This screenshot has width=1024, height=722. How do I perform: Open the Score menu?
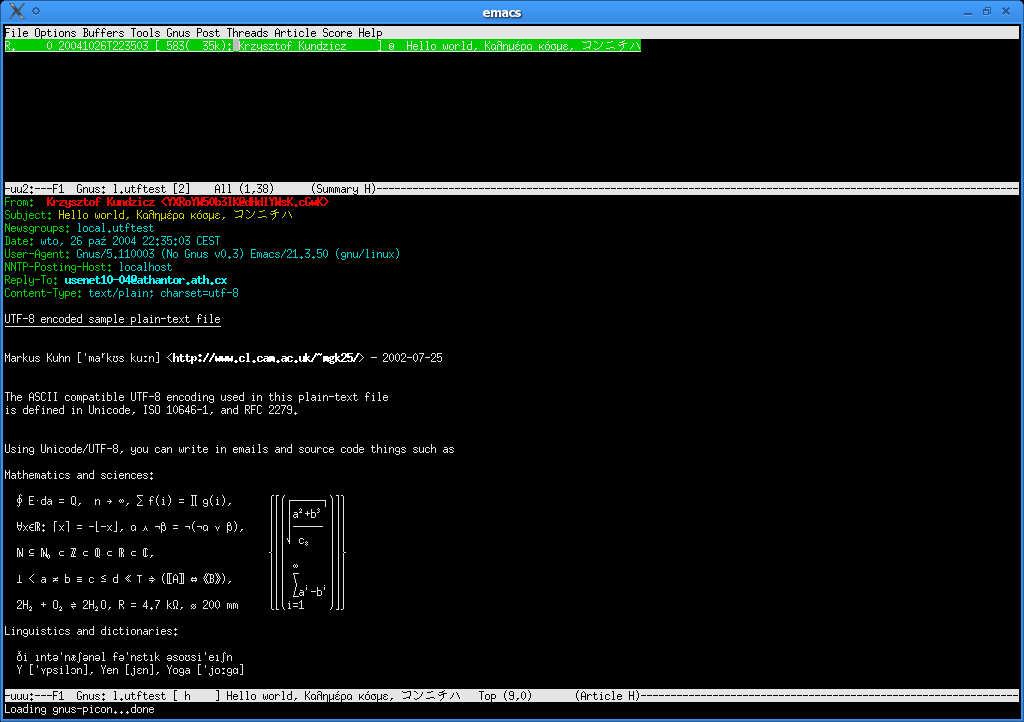point(337,33)
